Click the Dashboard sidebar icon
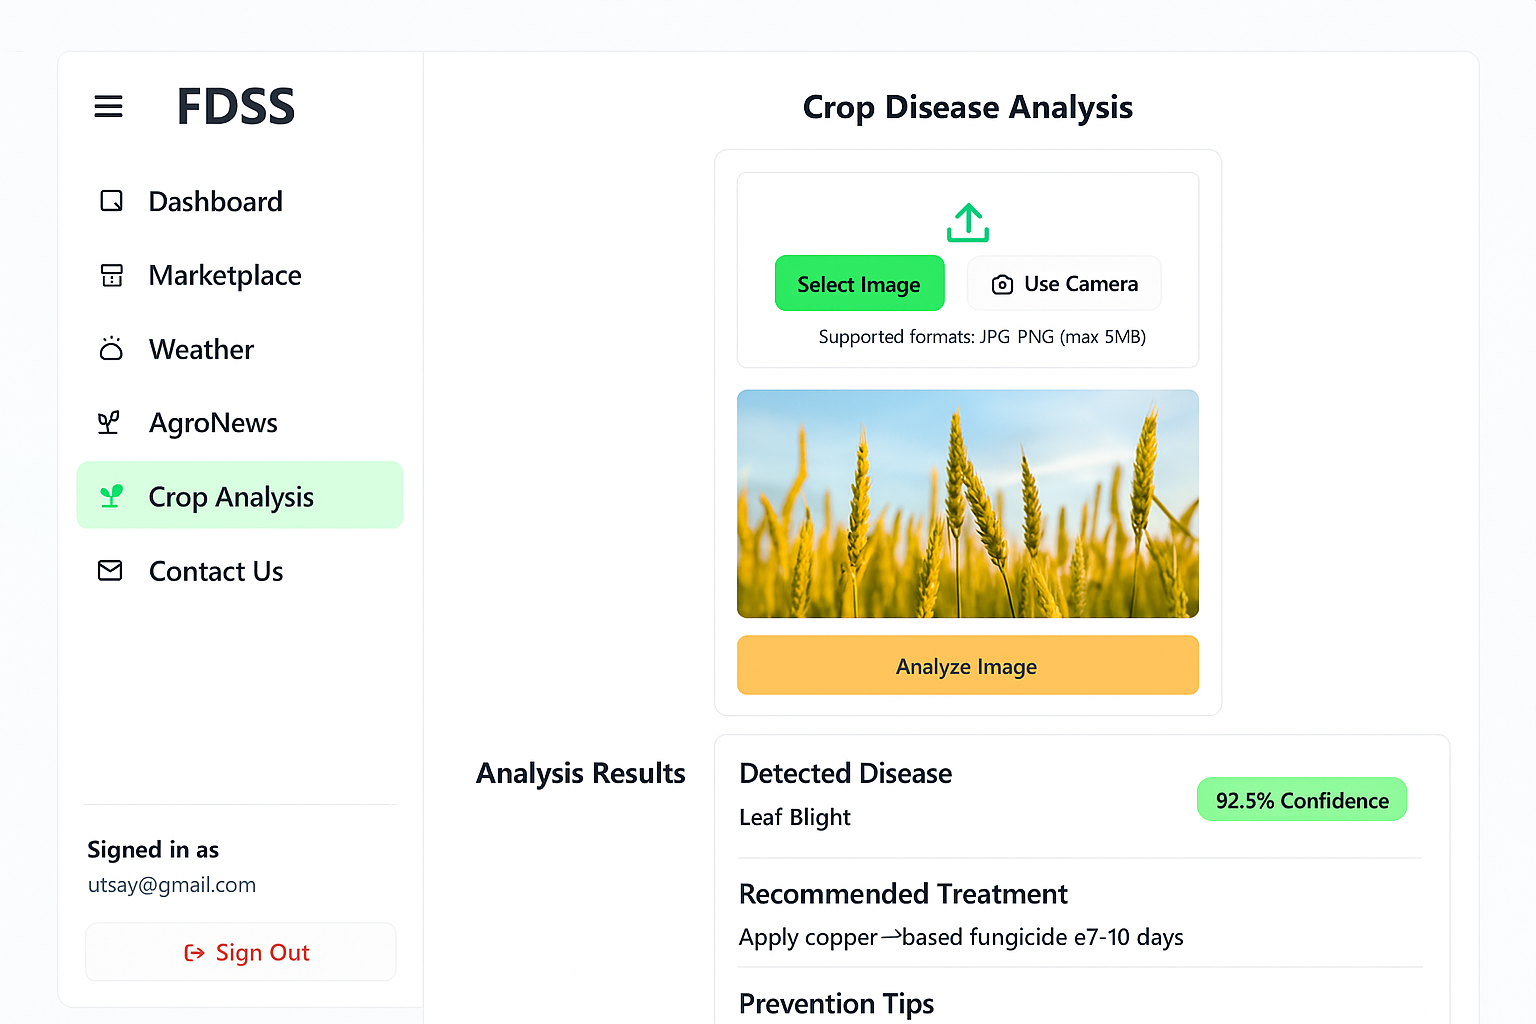 [111, 201]
